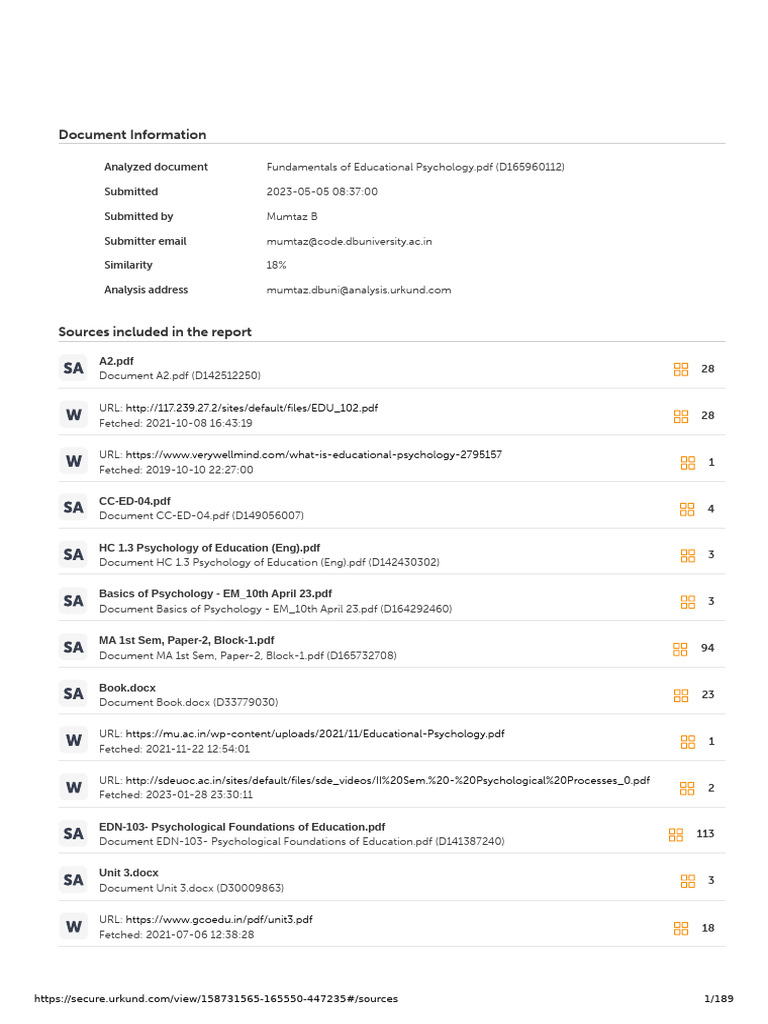Open the 117.239.27.2 EDU_102.pdf link
768x1024 pixels.
tap(251, 408)
